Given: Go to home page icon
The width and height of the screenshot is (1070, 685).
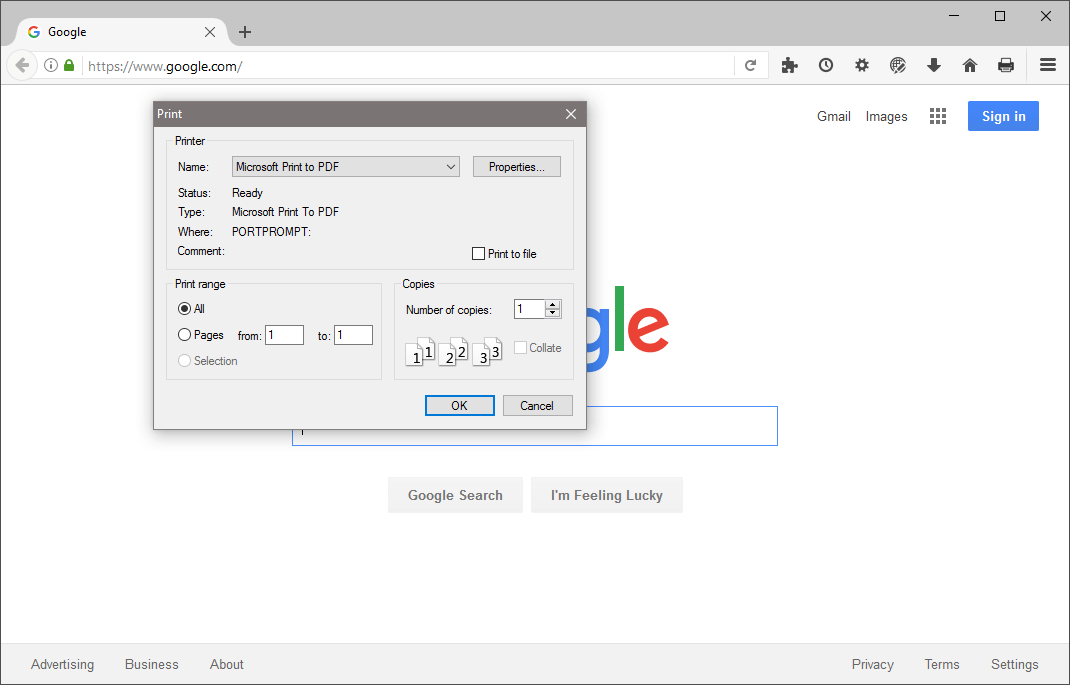Looking at the screenshot, I should click(970, 65).
